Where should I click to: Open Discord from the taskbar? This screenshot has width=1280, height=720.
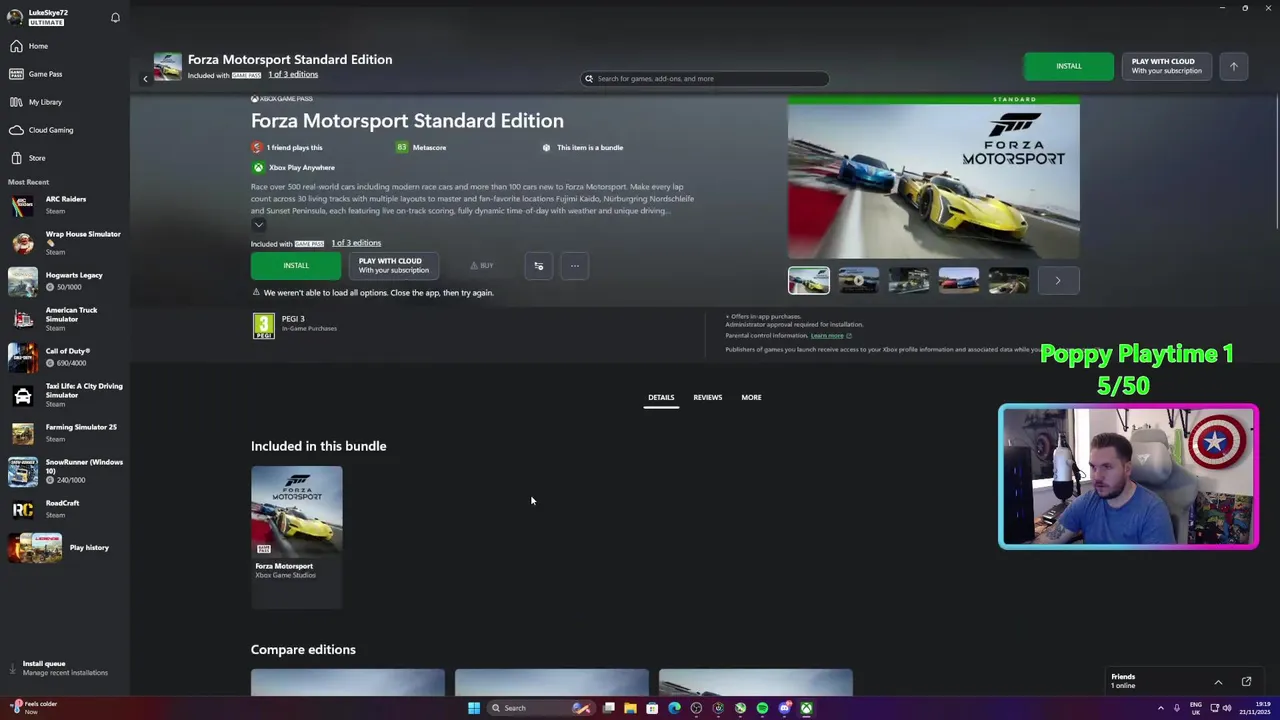click(784, 708)
